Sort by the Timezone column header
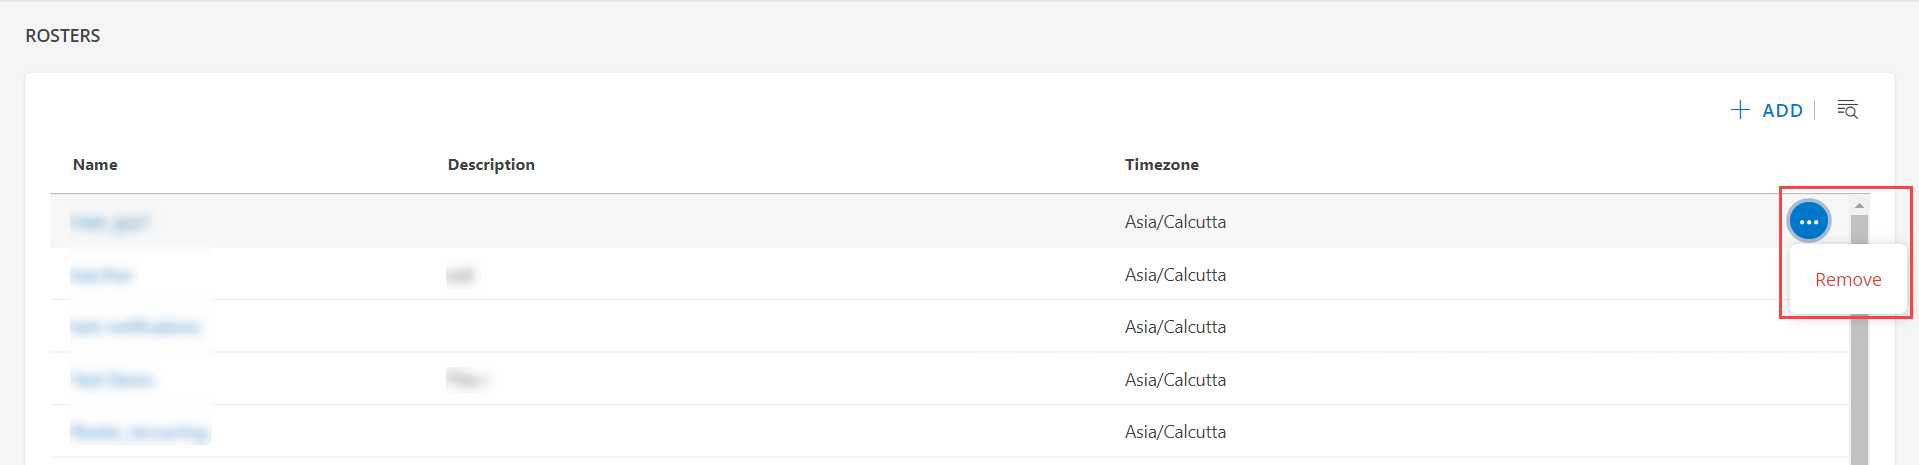 point(1161,164)
